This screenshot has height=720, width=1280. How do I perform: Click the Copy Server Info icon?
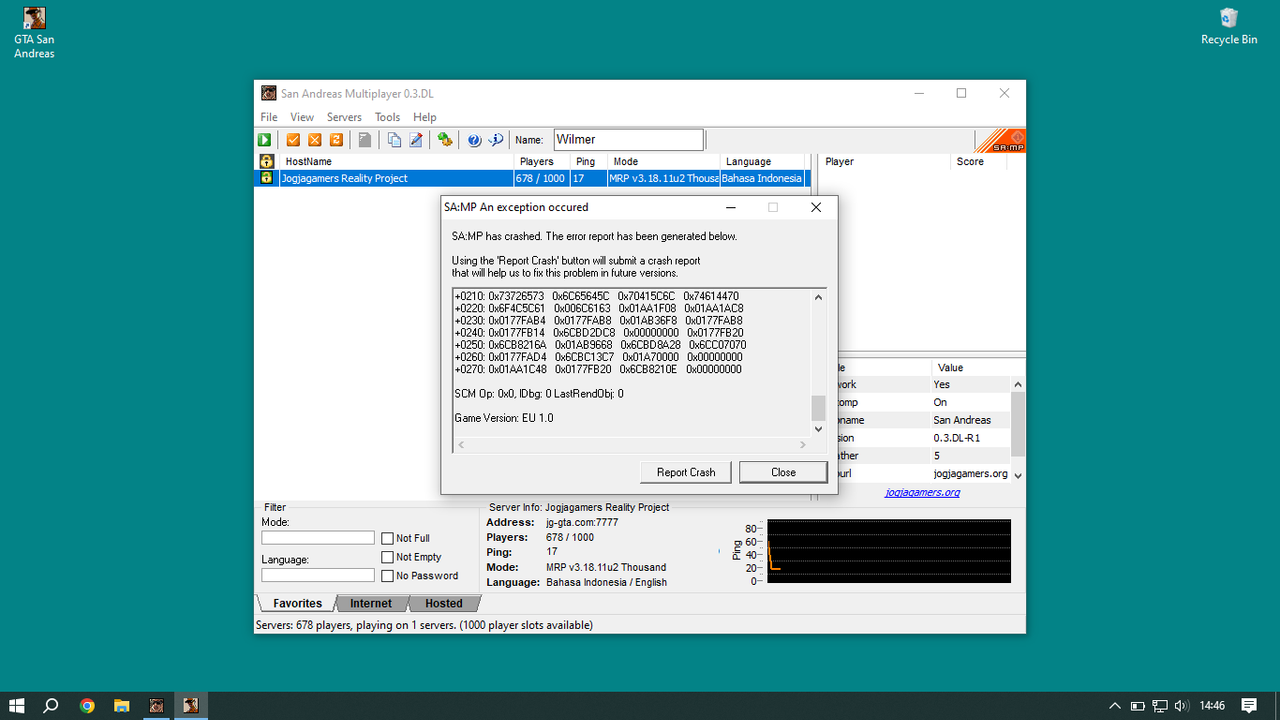point(394,140)
